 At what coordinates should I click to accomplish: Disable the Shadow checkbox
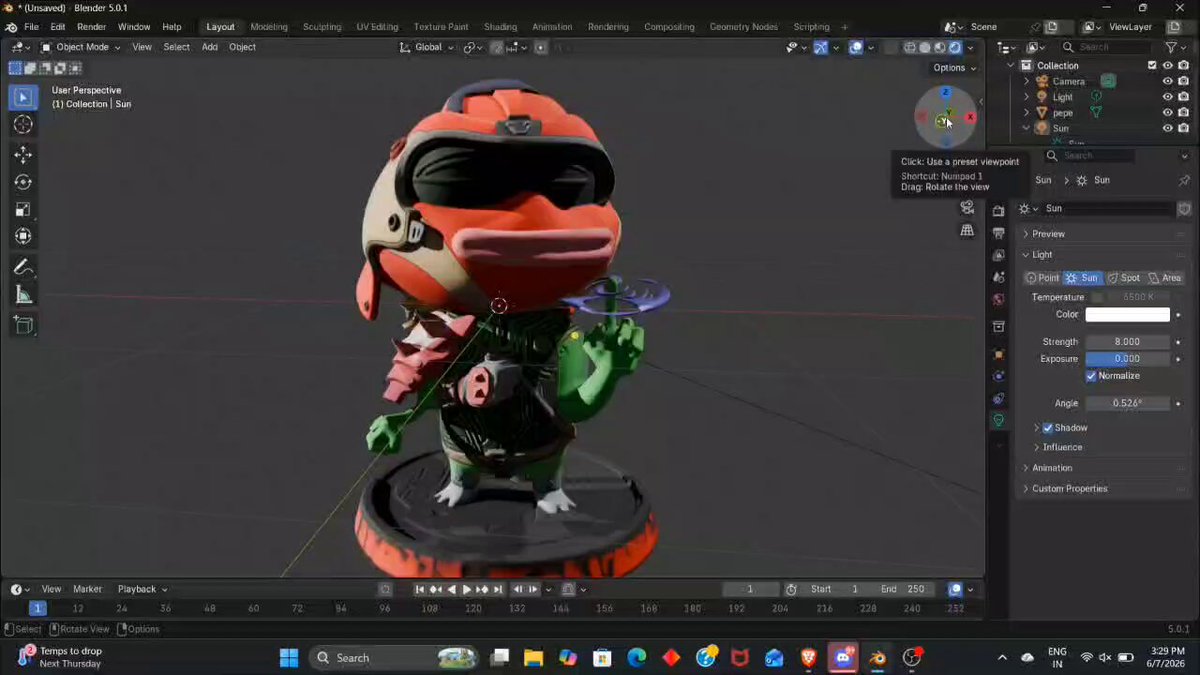[1048, 428]
